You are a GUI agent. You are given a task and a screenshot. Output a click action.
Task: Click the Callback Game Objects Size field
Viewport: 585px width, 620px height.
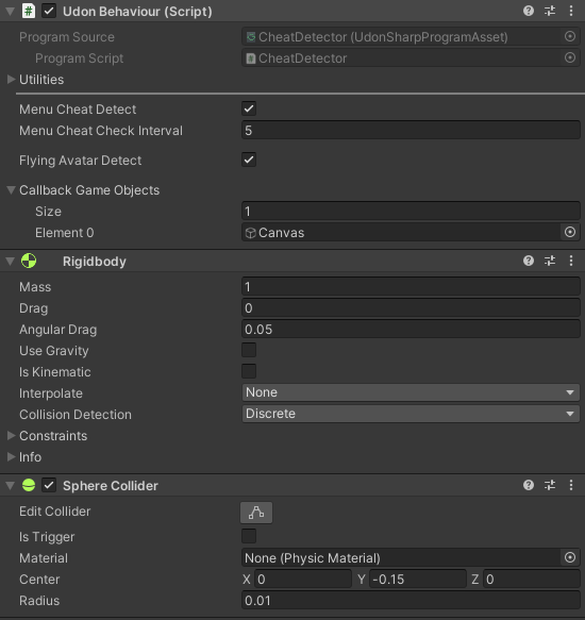tap(411, 211)
